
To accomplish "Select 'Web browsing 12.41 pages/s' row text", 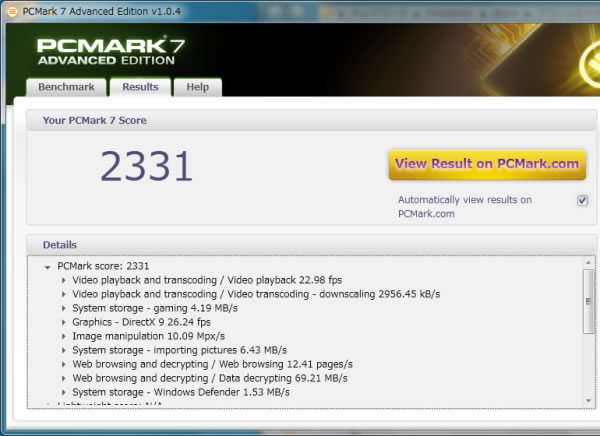I will [x=212, y=364].
